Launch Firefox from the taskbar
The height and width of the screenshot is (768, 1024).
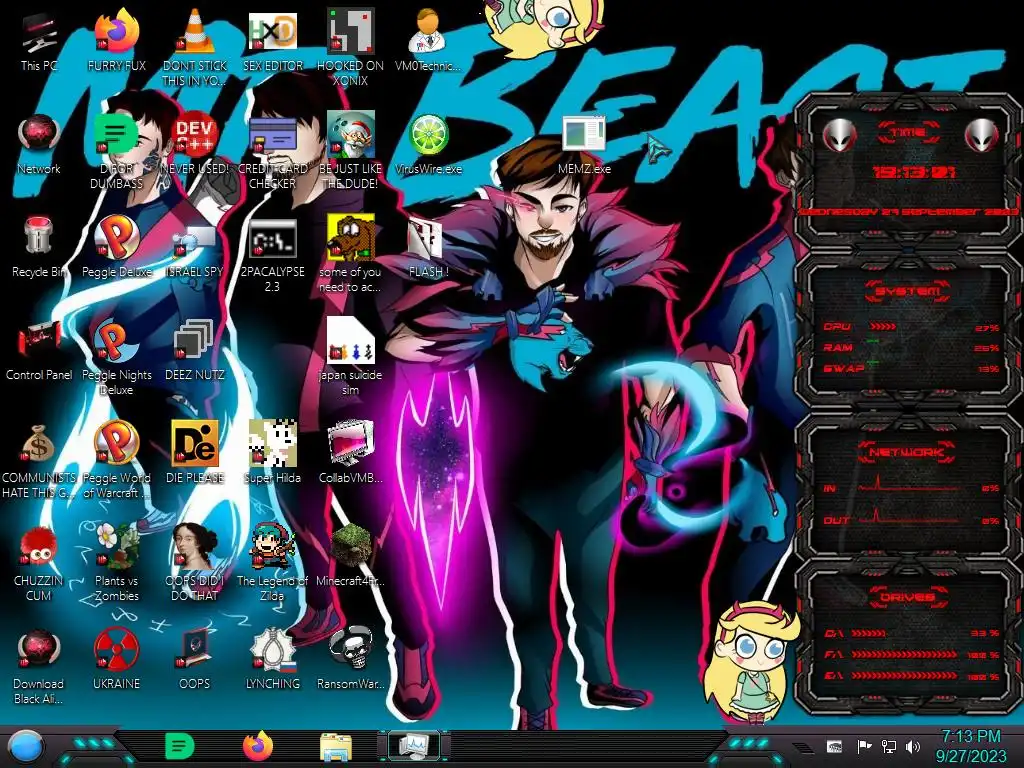258,746
